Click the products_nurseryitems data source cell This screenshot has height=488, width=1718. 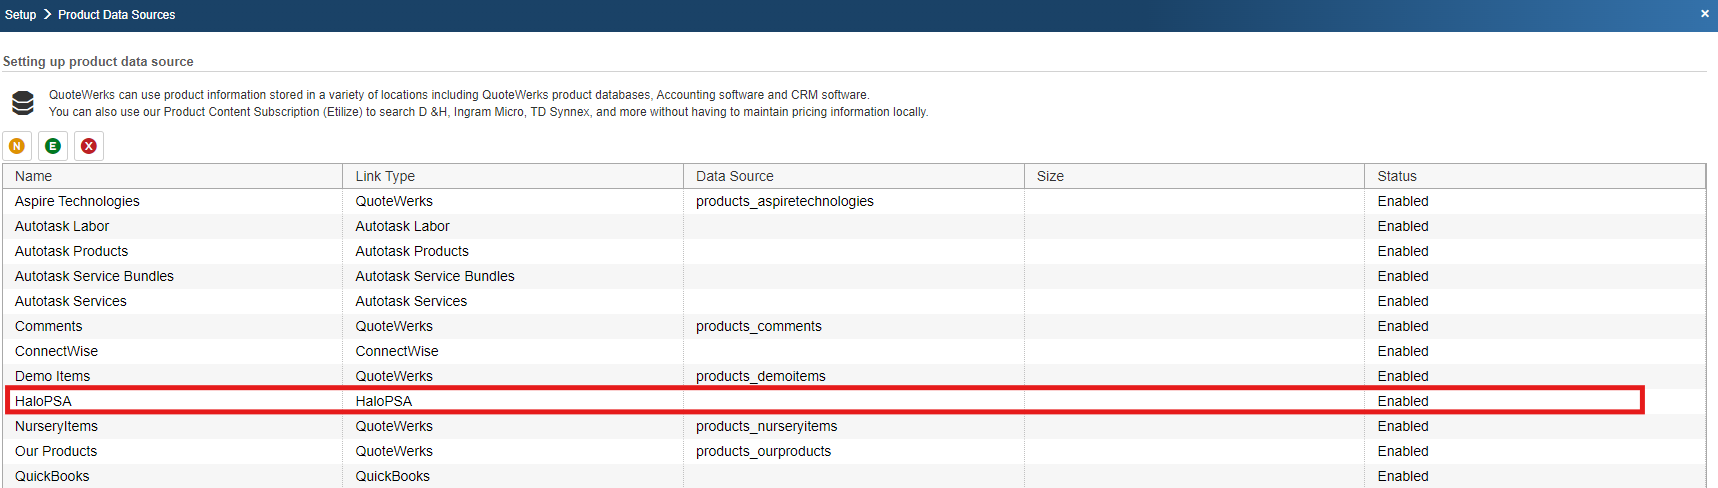pyautogui.click(x=766, y=426)
